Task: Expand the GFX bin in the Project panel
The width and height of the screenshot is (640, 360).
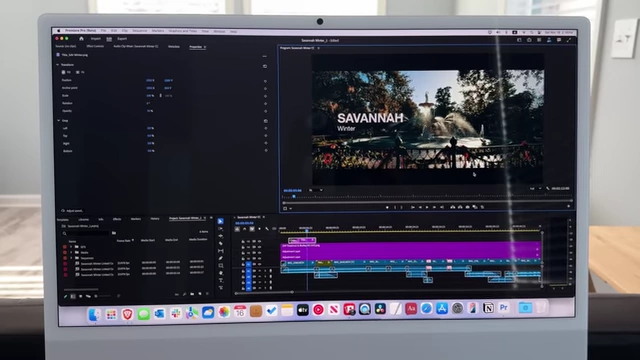Action: point(71,247)
